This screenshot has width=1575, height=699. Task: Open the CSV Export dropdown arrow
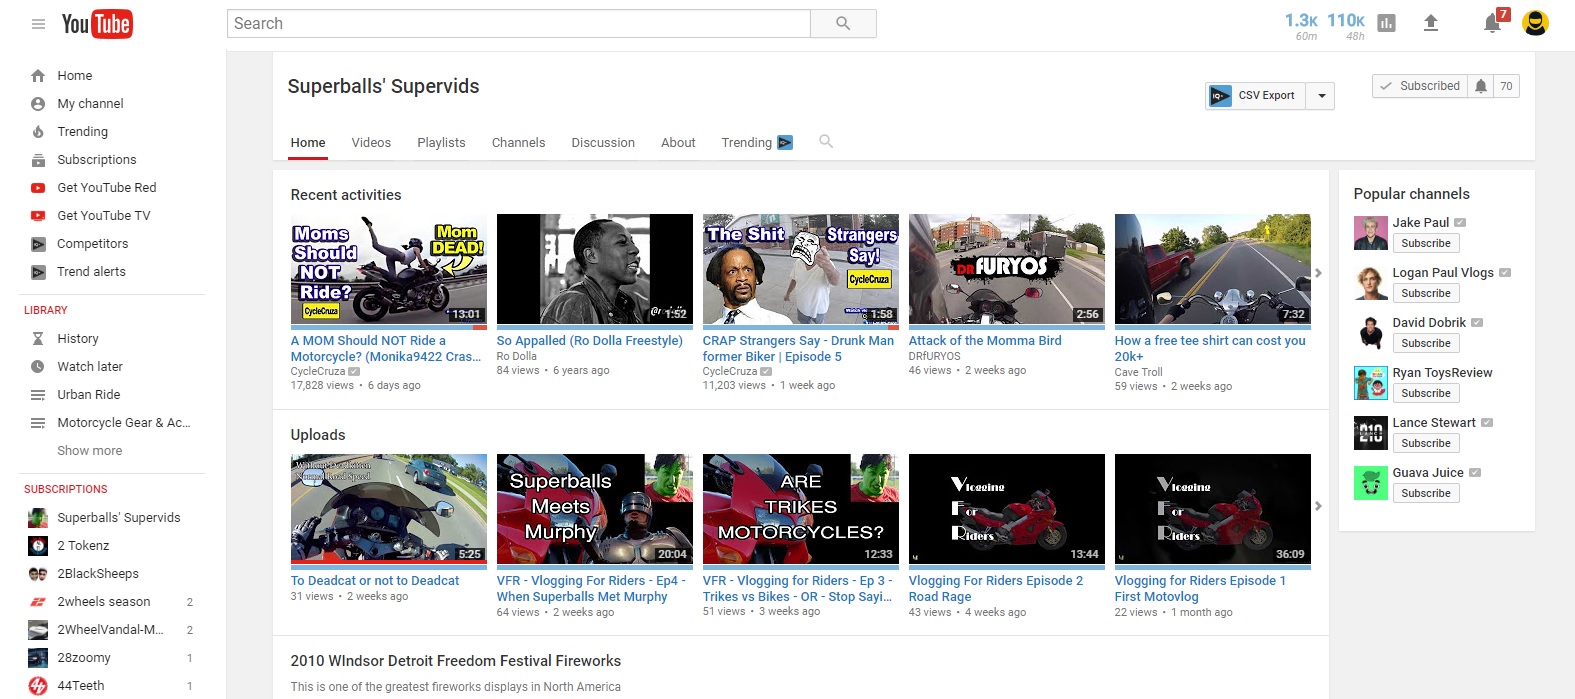pos(1322,96)
